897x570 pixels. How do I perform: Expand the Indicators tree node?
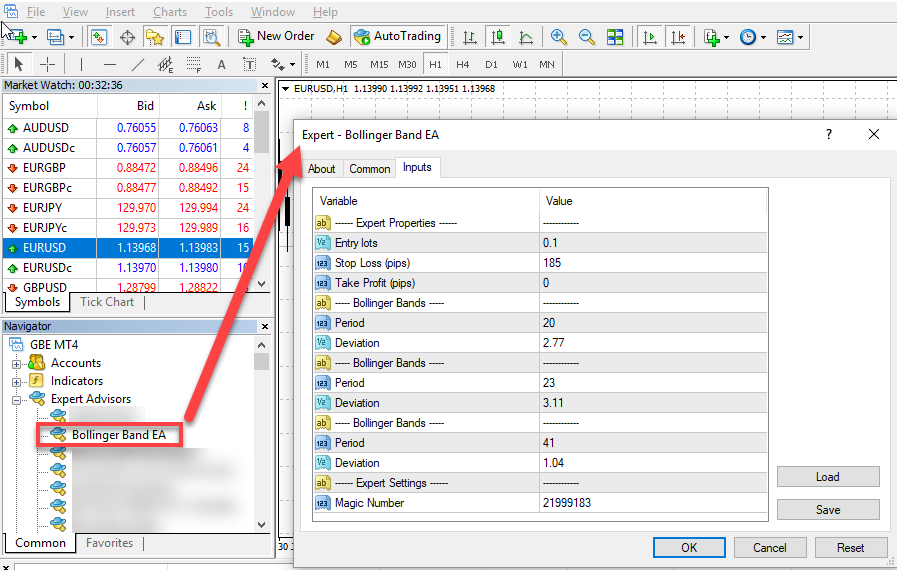(16, 382)
